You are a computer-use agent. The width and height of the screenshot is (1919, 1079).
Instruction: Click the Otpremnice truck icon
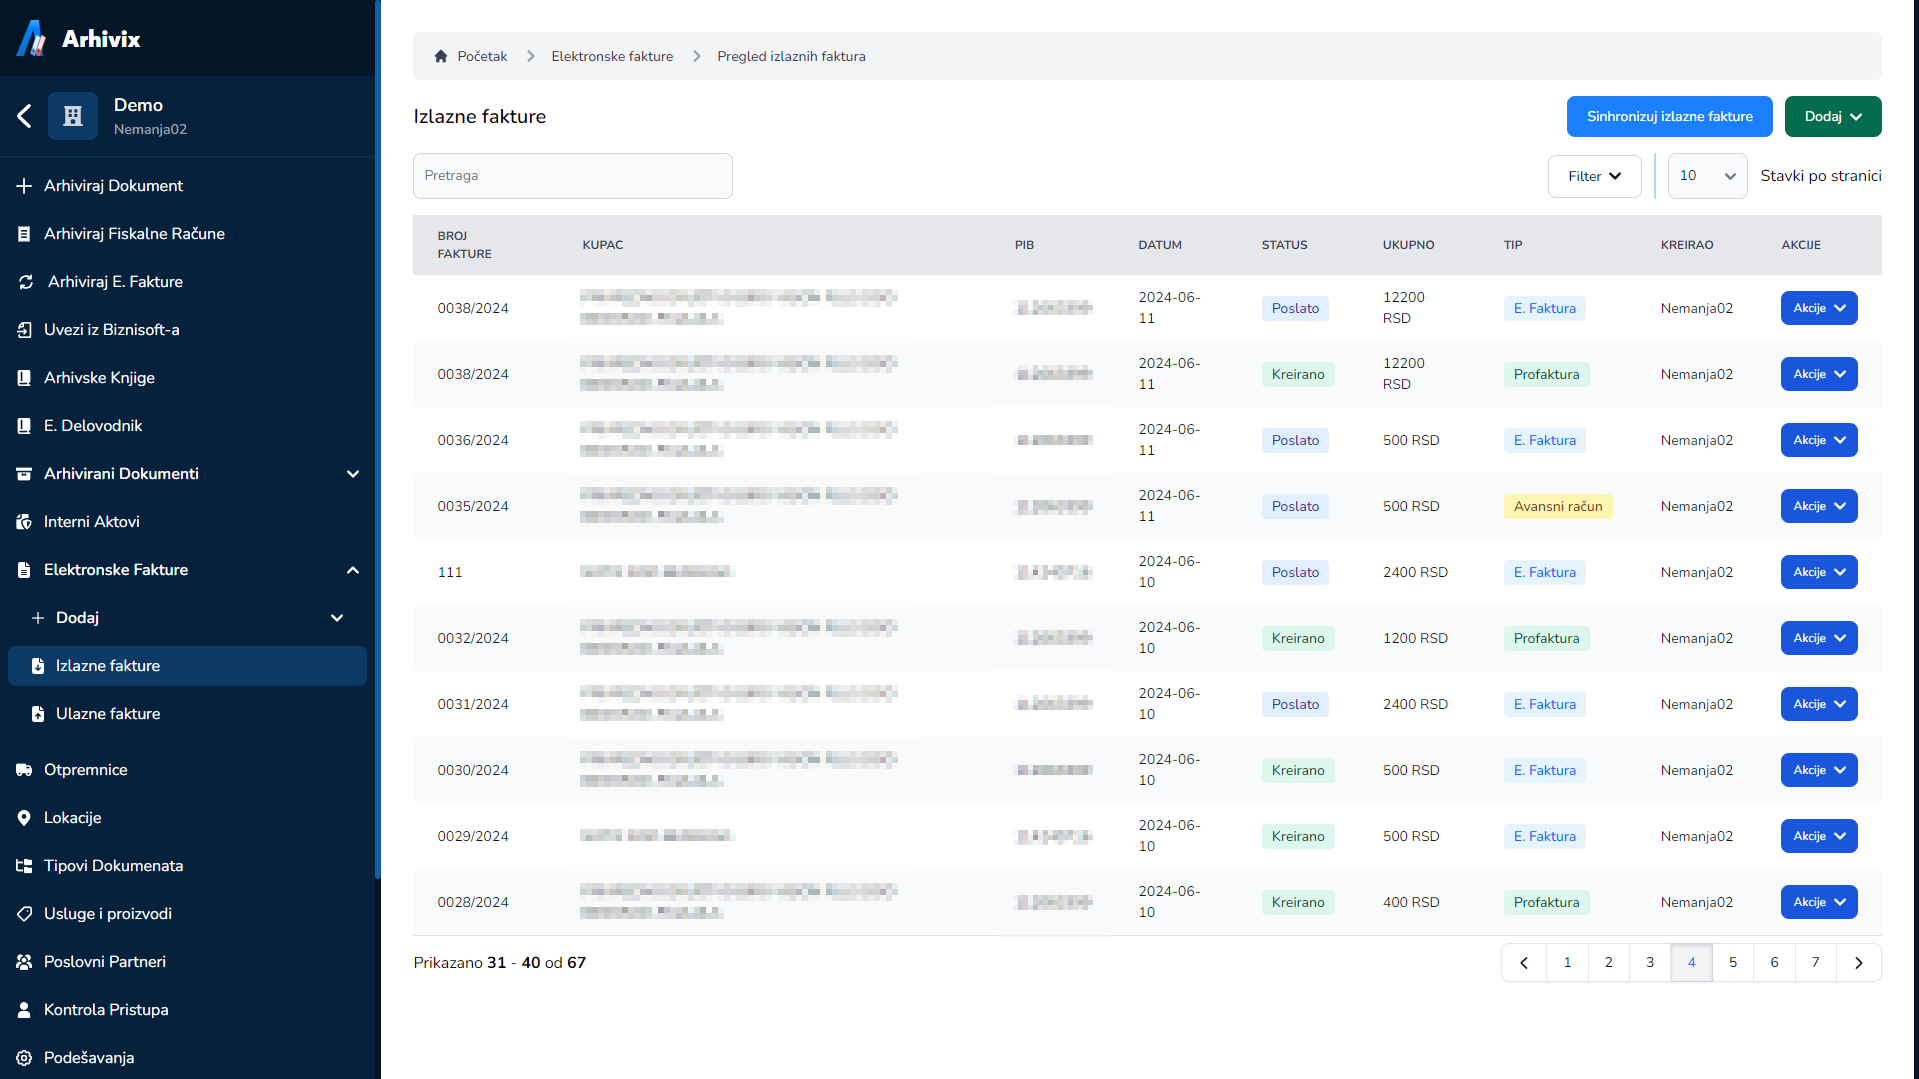(x=24, y=770)
